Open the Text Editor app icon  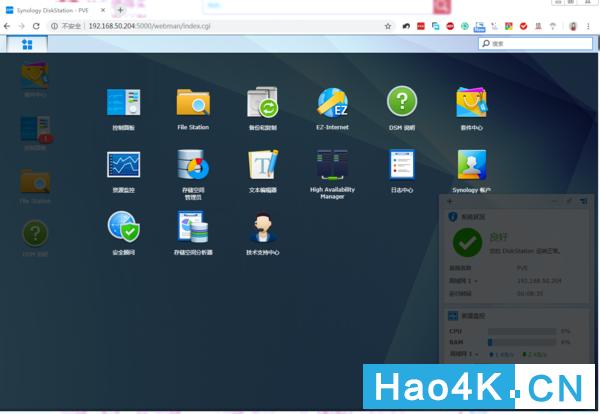262,165
